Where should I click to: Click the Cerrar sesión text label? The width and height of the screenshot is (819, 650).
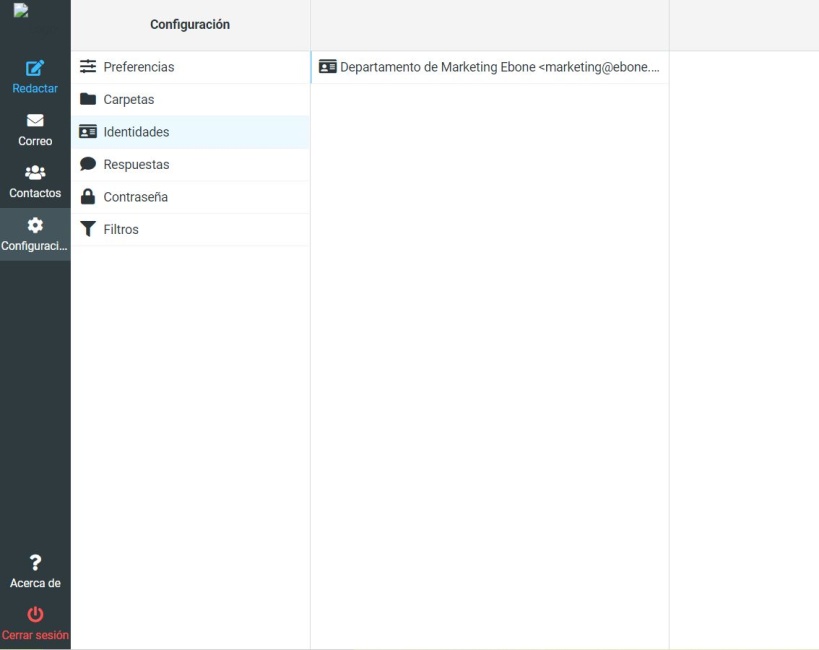35,635
